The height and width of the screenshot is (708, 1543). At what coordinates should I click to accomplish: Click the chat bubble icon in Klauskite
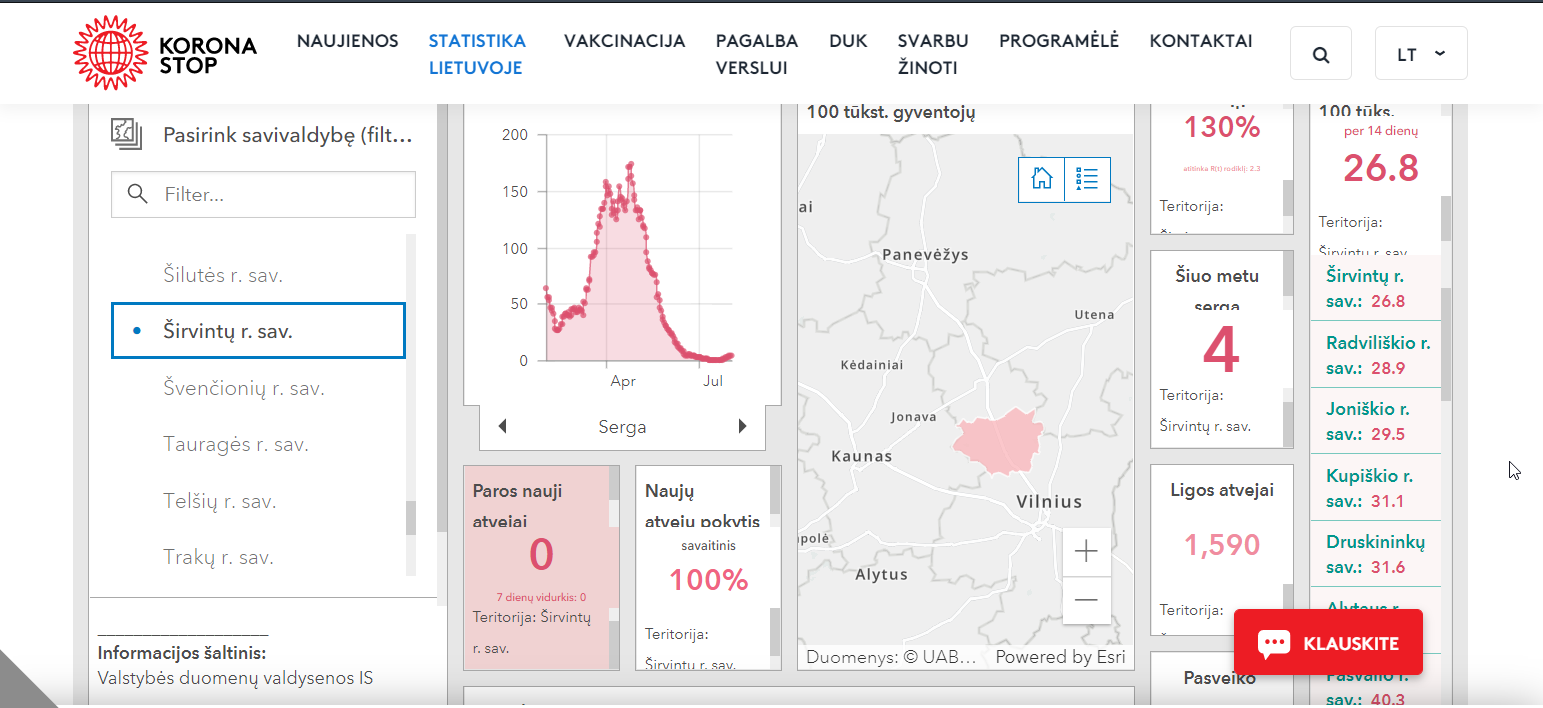click(1274, 643)
